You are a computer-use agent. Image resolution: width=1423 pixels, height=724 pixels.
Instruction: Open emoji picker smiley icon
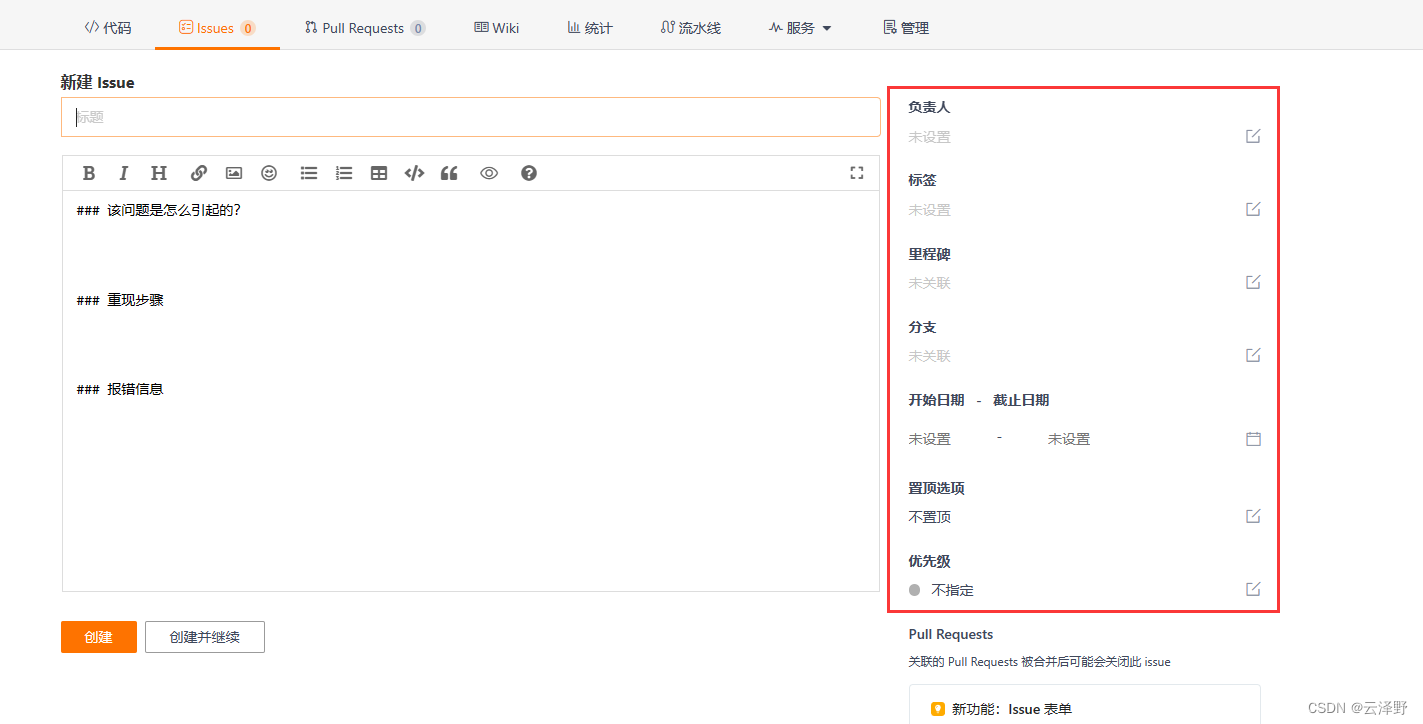(x=269, y=173)
